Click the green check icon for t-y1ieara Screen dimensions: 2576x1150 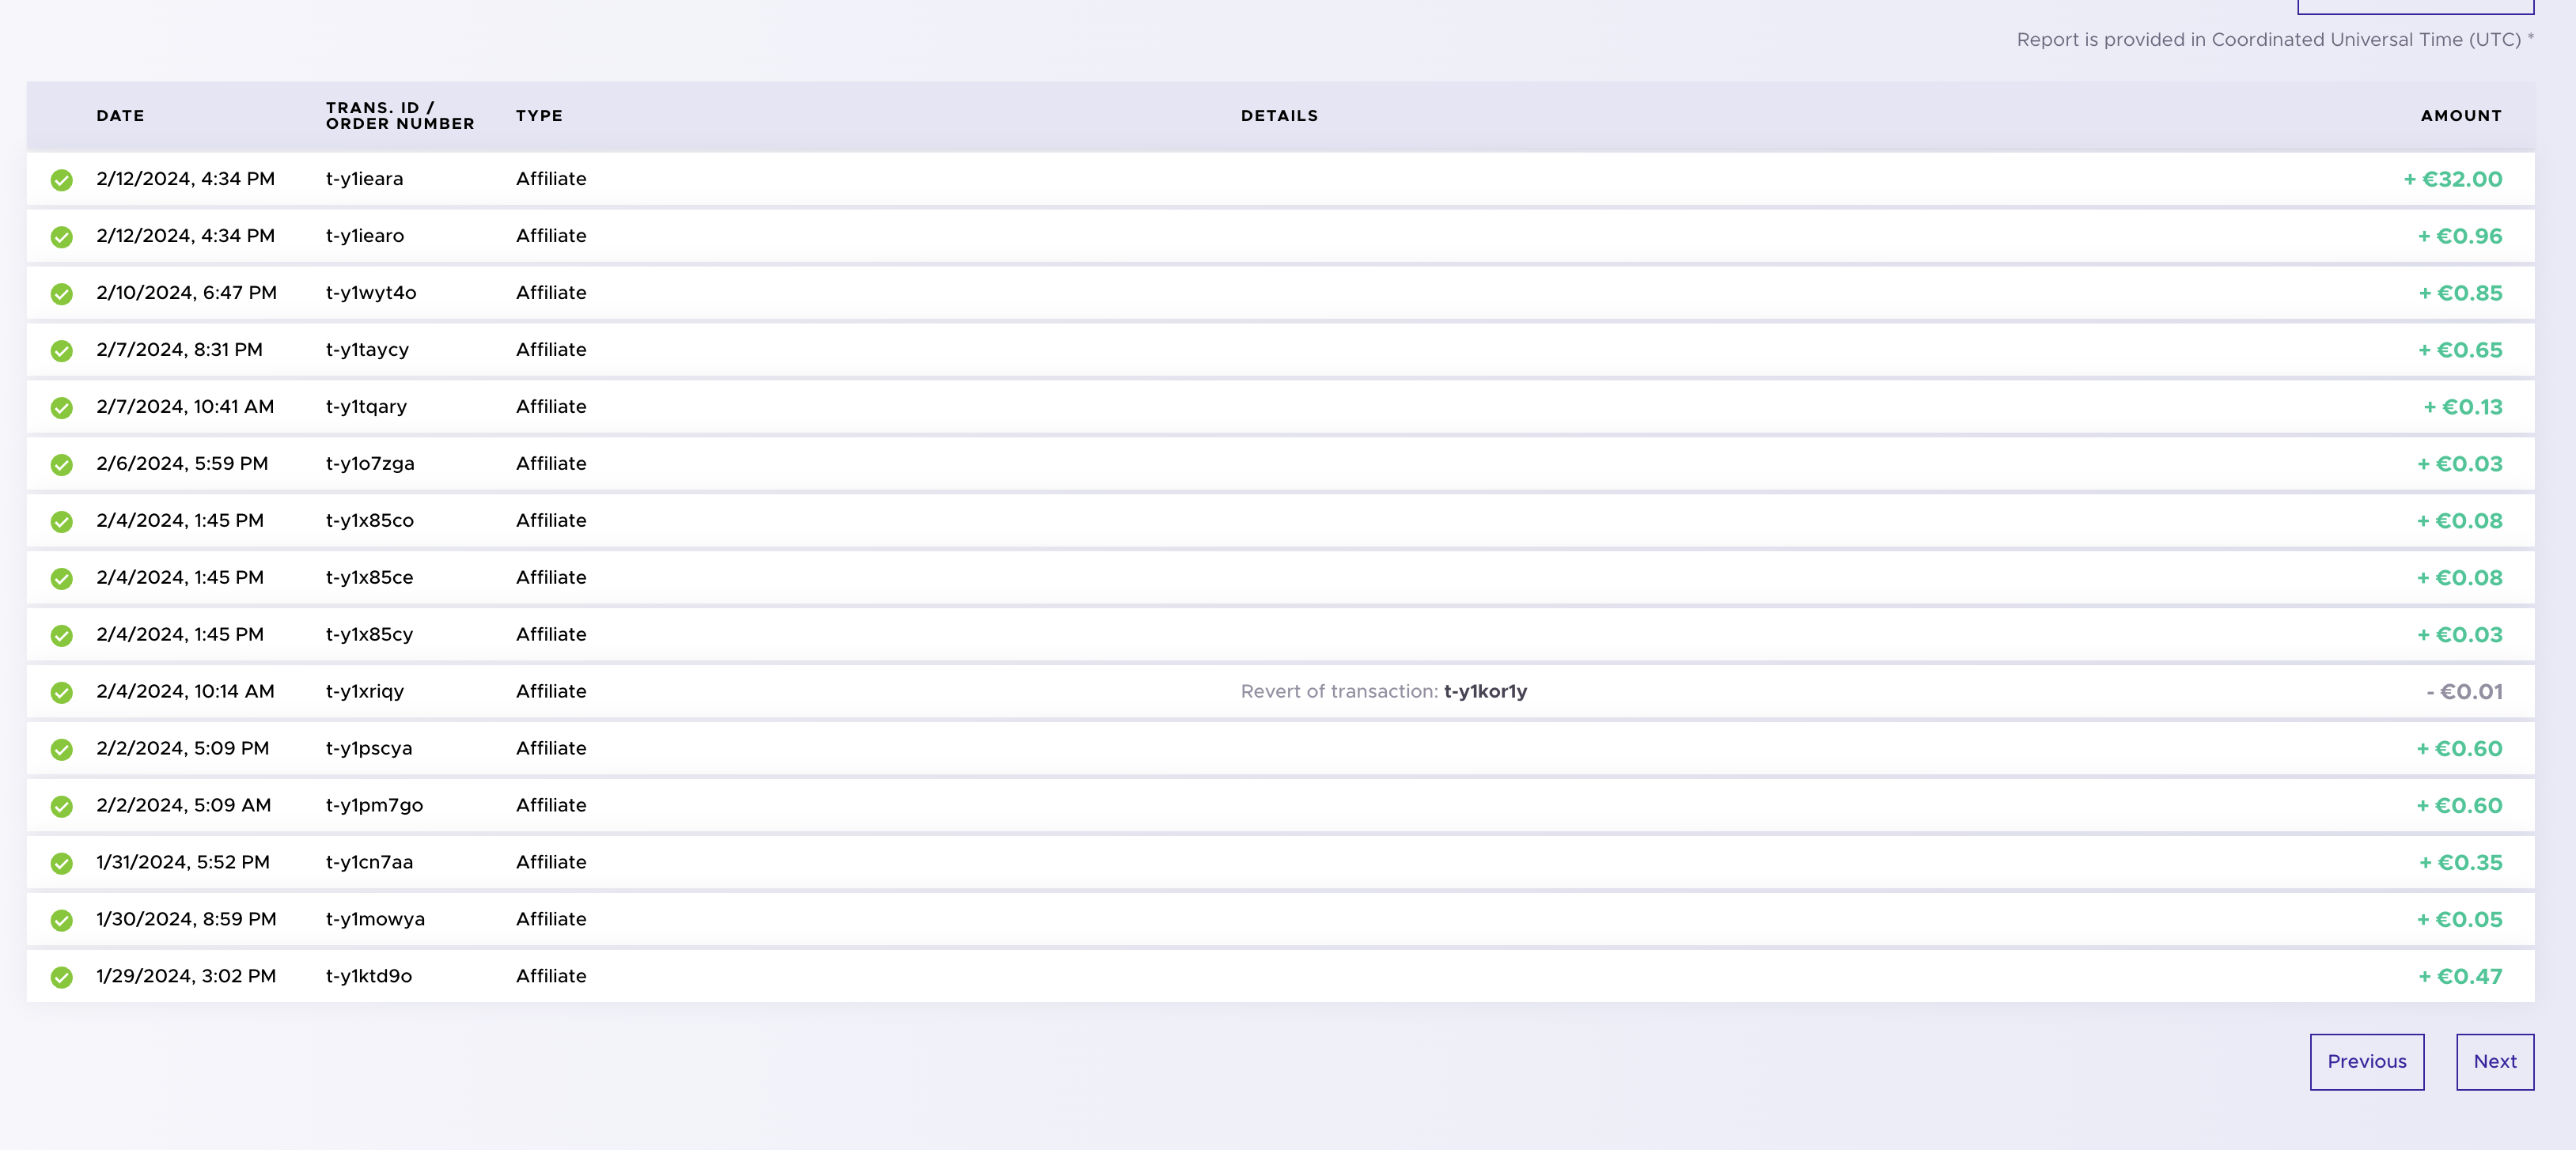click(x=62, y=180)
